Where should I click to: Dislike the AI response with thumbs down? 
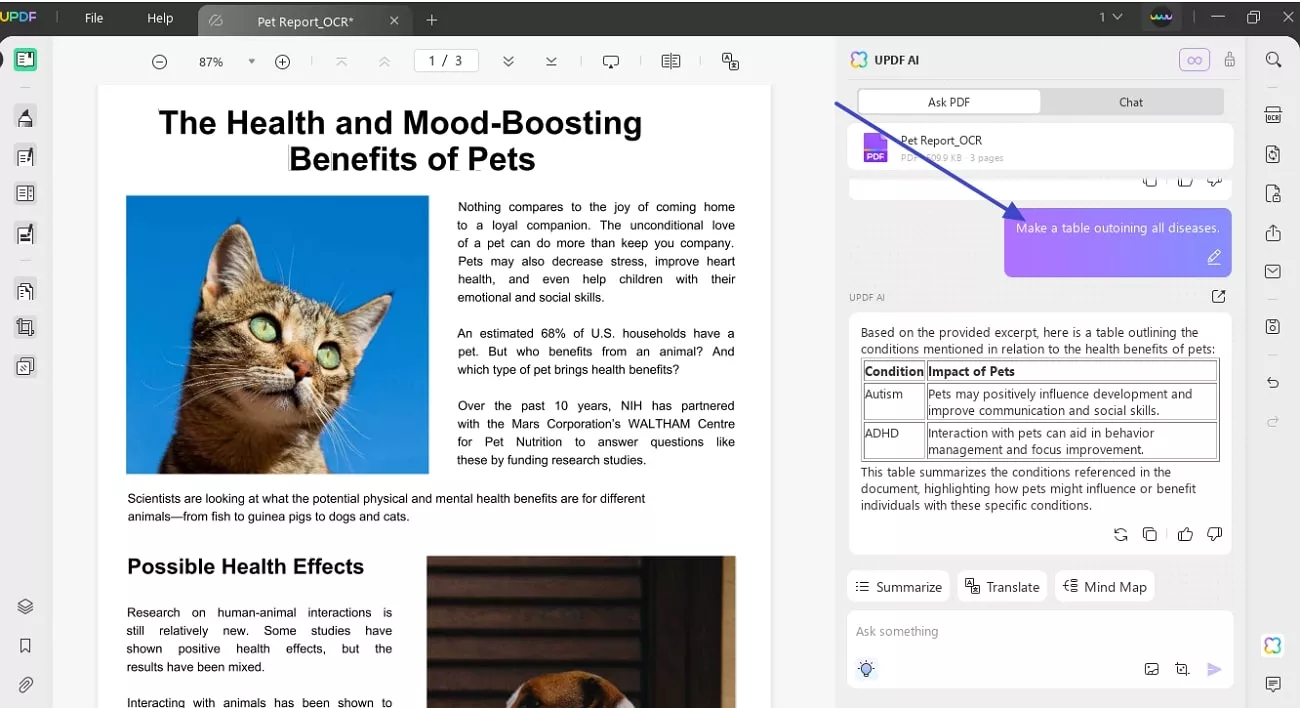coord(1215,534)
